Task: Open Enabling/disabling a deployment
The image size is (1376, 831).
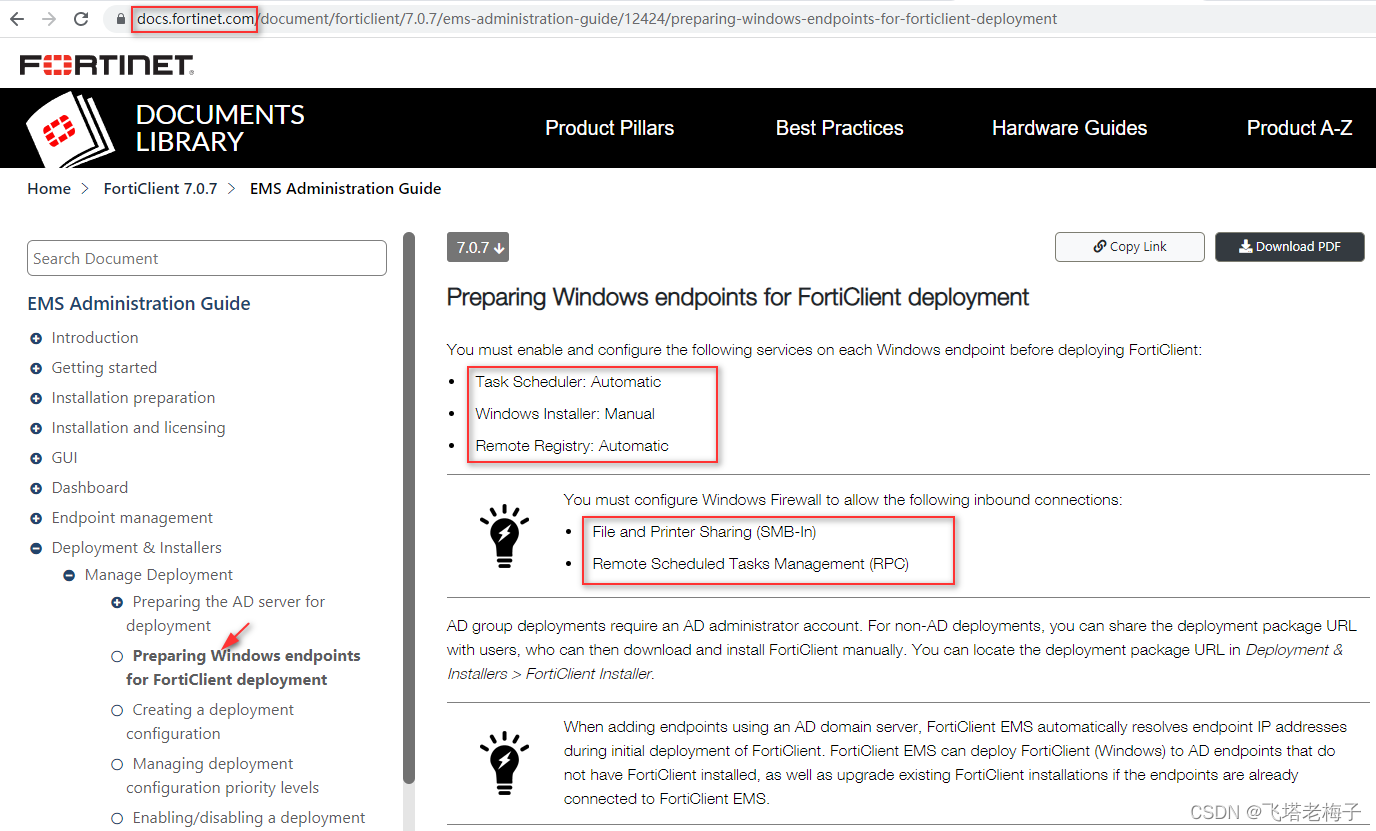Action: coord(249,818)
